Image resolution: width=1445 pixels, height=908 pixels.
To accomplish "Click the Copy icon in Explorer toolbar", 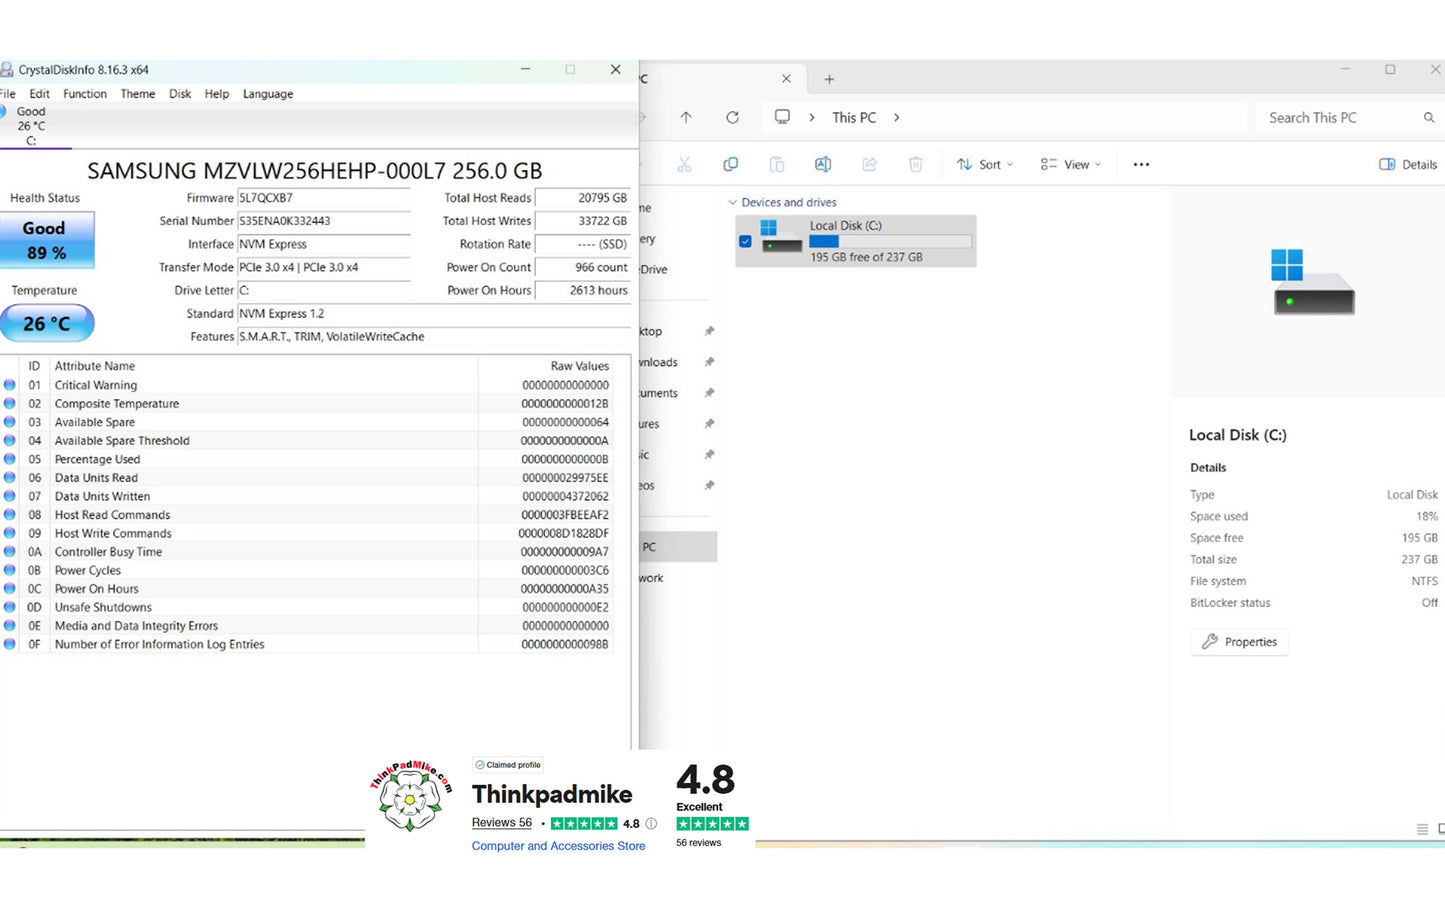I will pyautogui.click(x=731, y=165).
